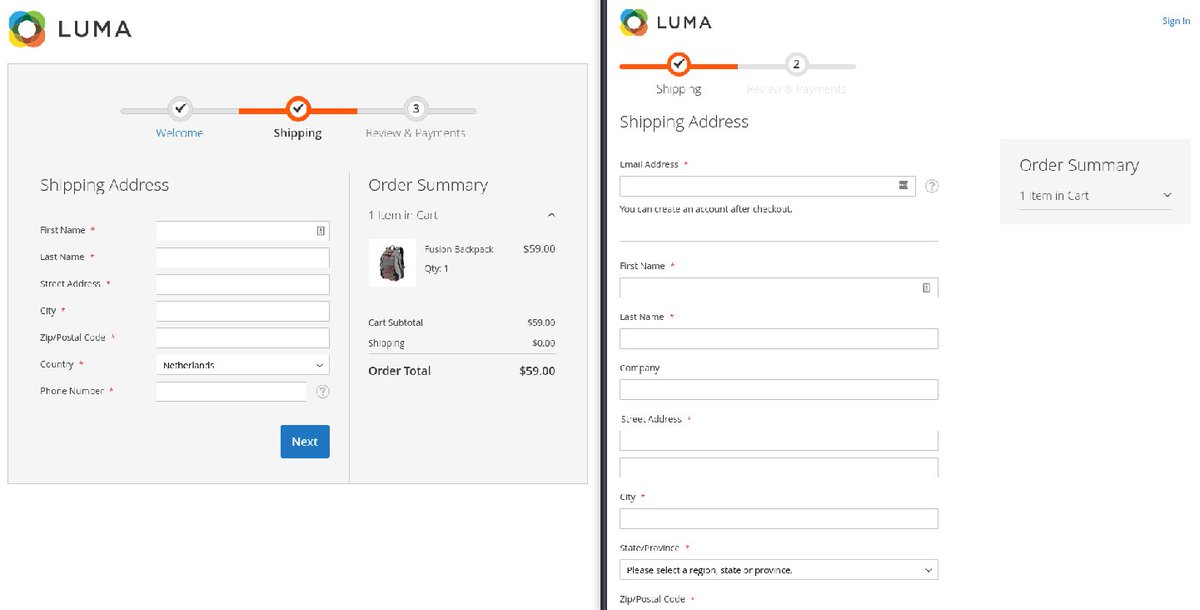Viewport: 1200px width, 610px height.
Task: Click the Fusion Backpack product thumbnail
Action: 392,264
